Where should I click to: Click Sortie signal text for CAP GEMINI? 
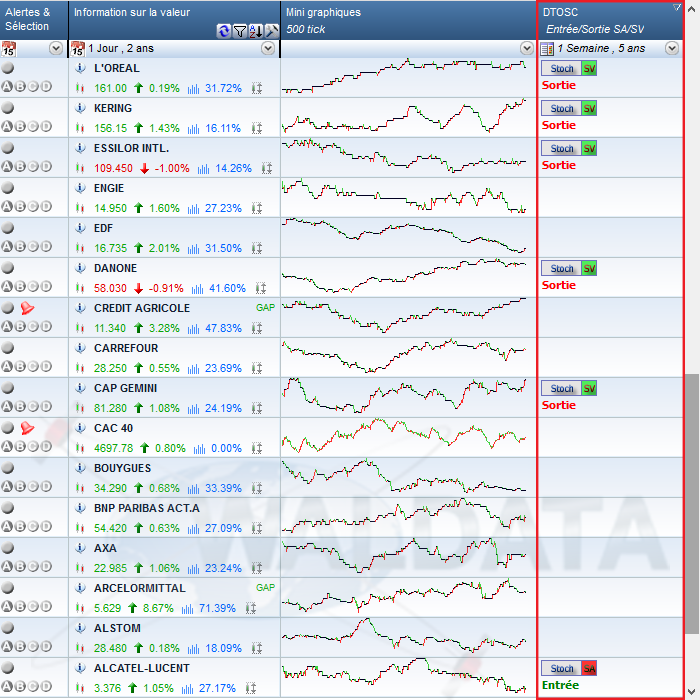click(558, 405)
